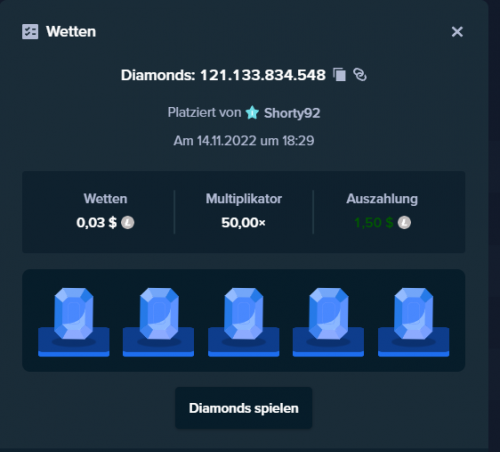Click the date 14.11.2022 um 18:29

[x=255, y=141]
